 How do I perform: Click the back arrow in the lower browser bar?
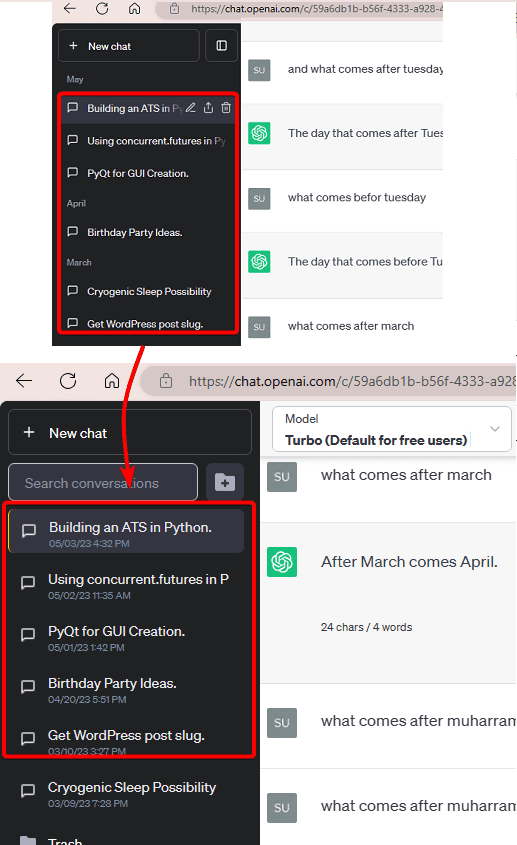[24, 381]
